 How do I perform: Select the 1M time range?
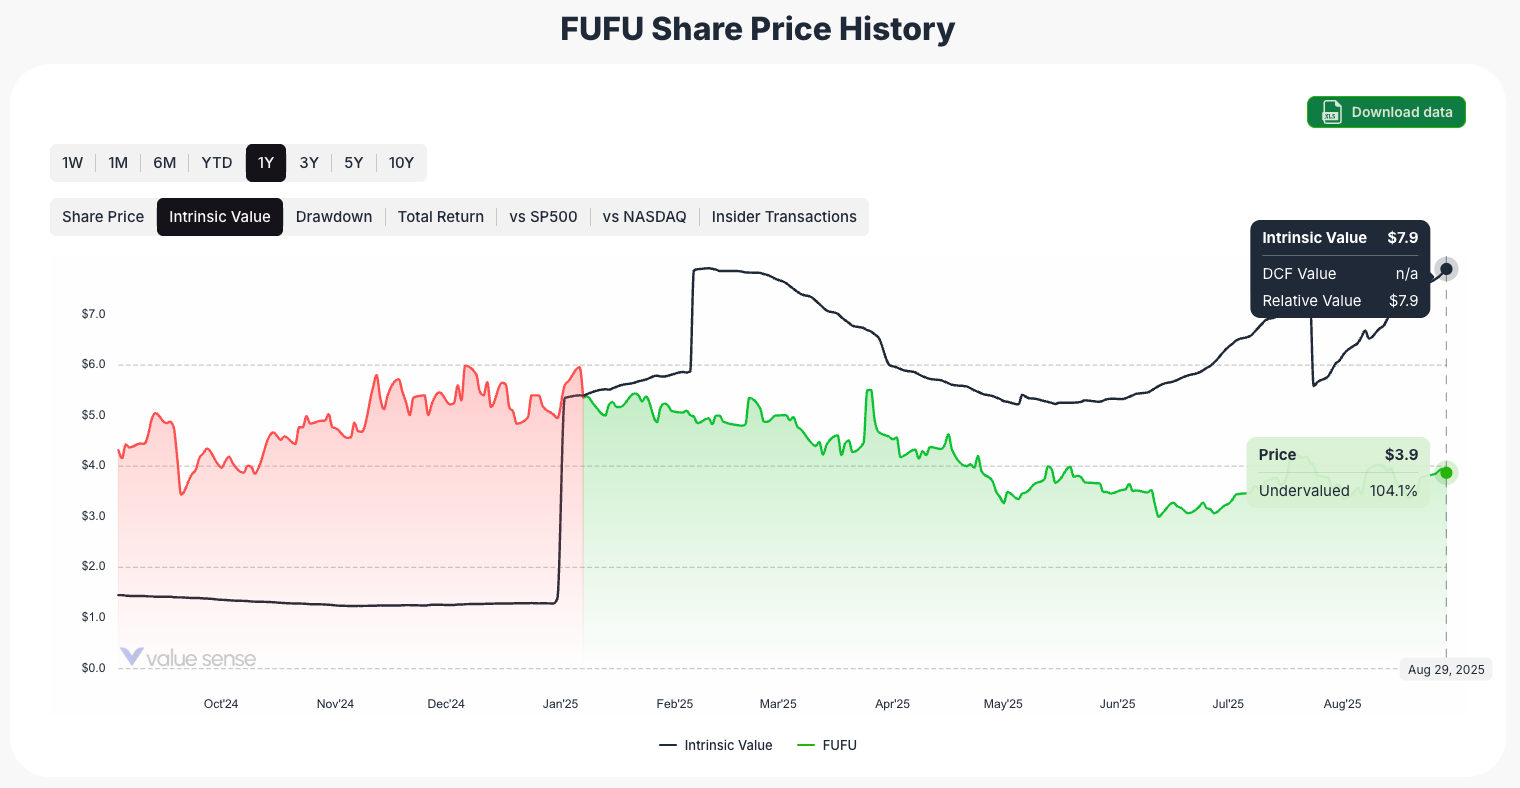click(x=118, y=162)
